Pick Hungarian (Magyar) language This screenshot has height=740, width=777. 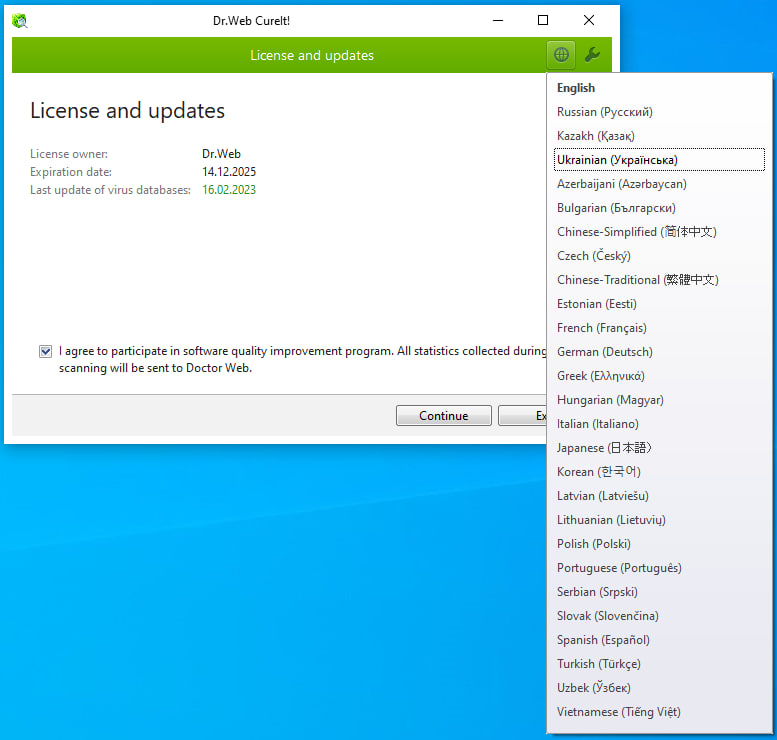click(x=659, y=400)
